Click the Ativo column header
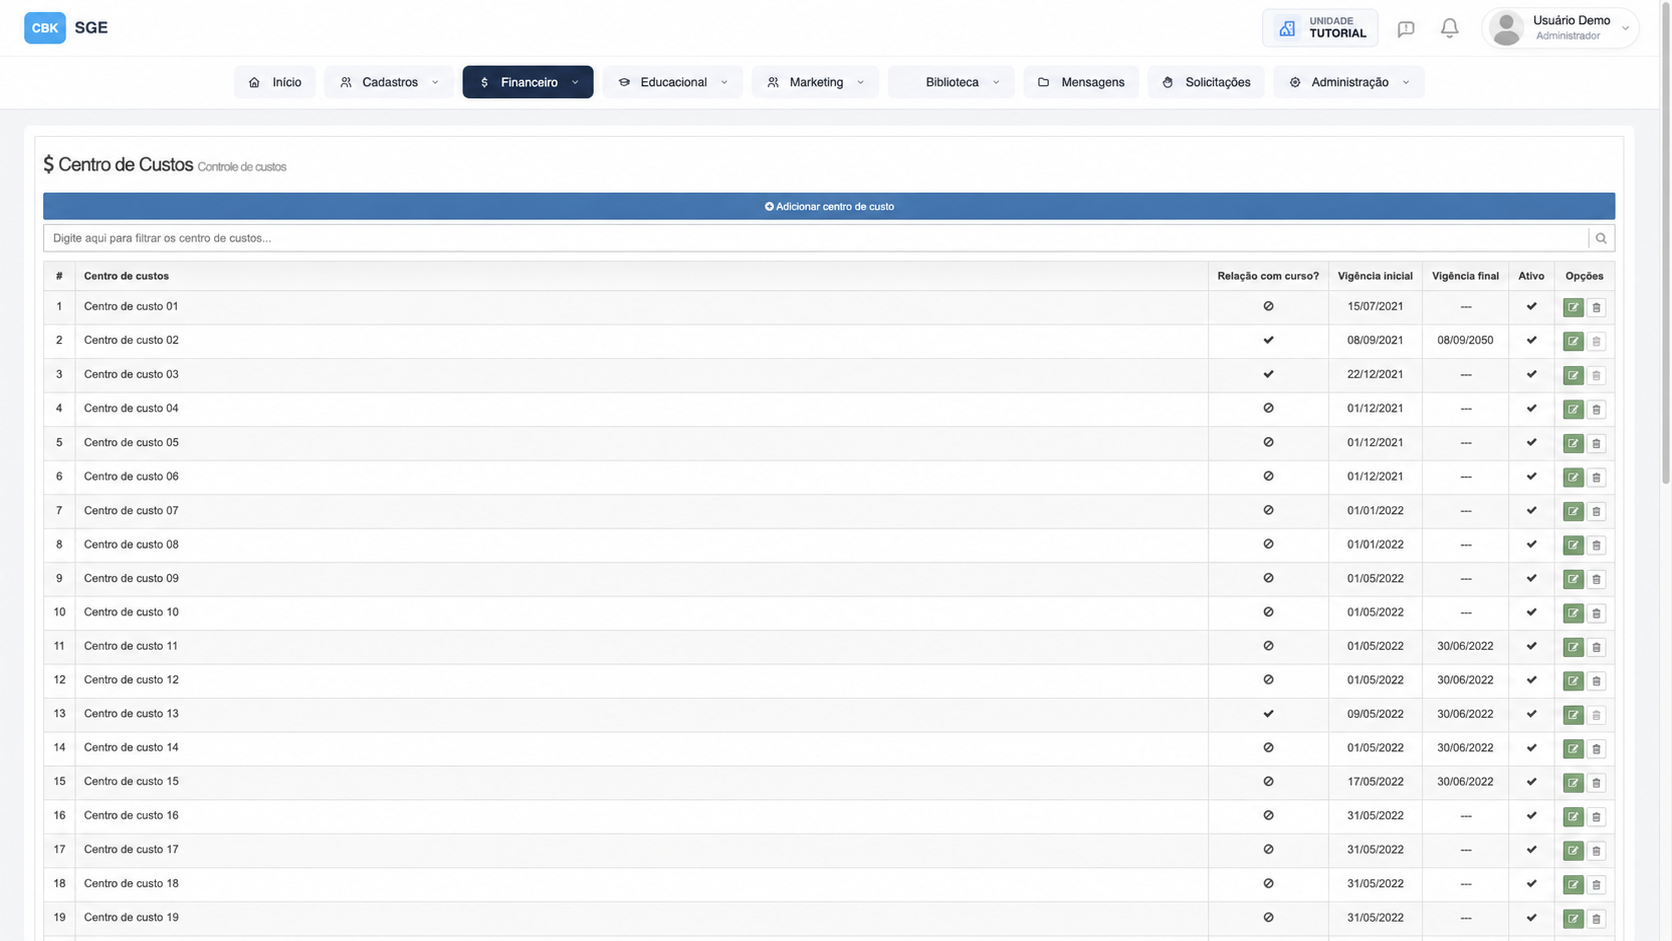 1531,276
